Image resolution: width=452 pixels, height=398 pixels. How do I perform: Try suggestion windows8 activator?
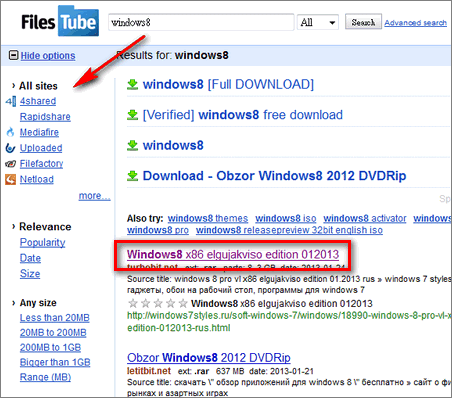pos(365,219)
